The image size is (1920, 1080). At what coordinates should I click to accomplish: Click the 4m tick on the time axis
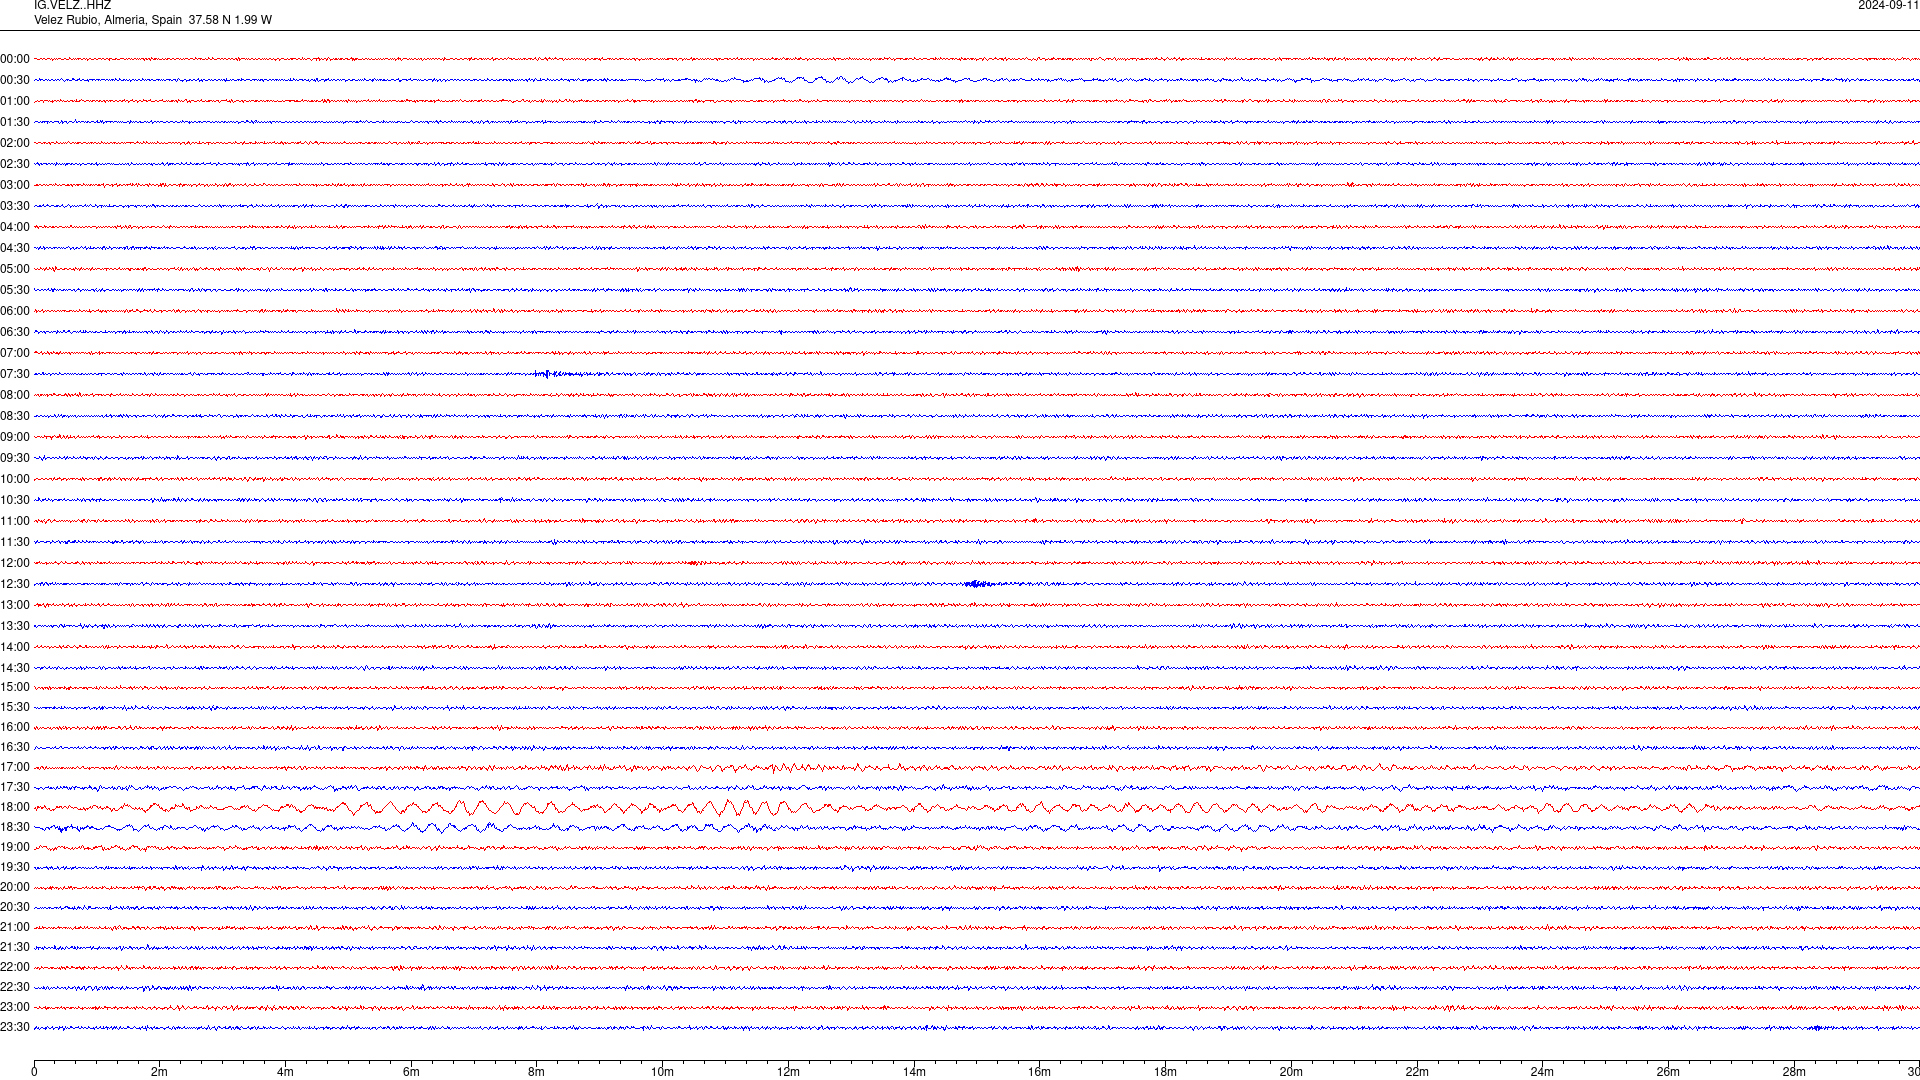(285, 1072)
